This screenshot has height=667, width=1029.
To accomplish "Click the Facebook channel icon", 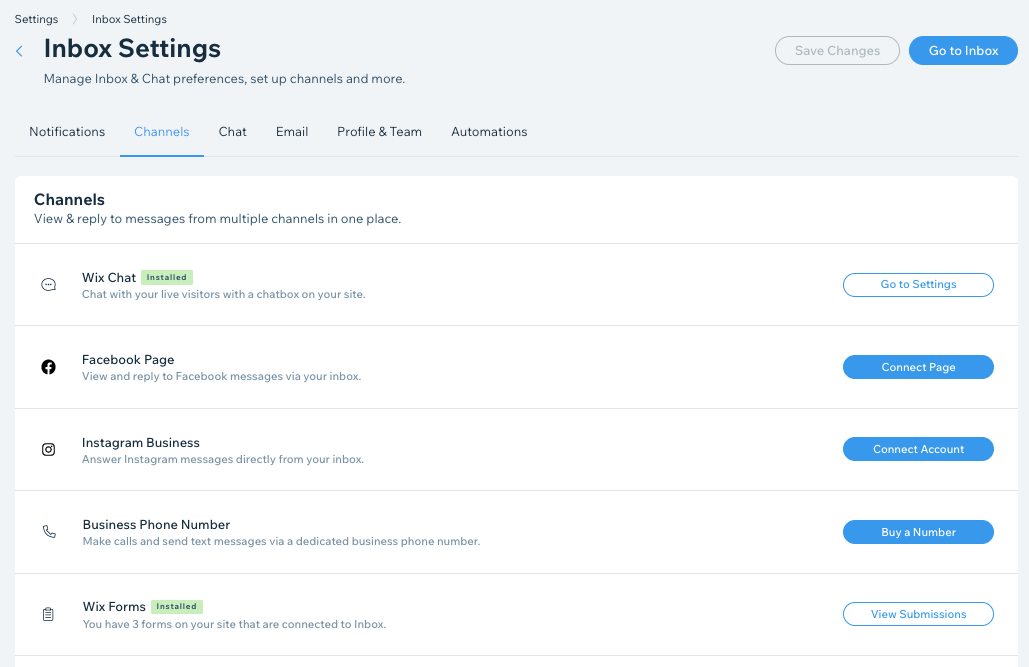I will (48, 366).
